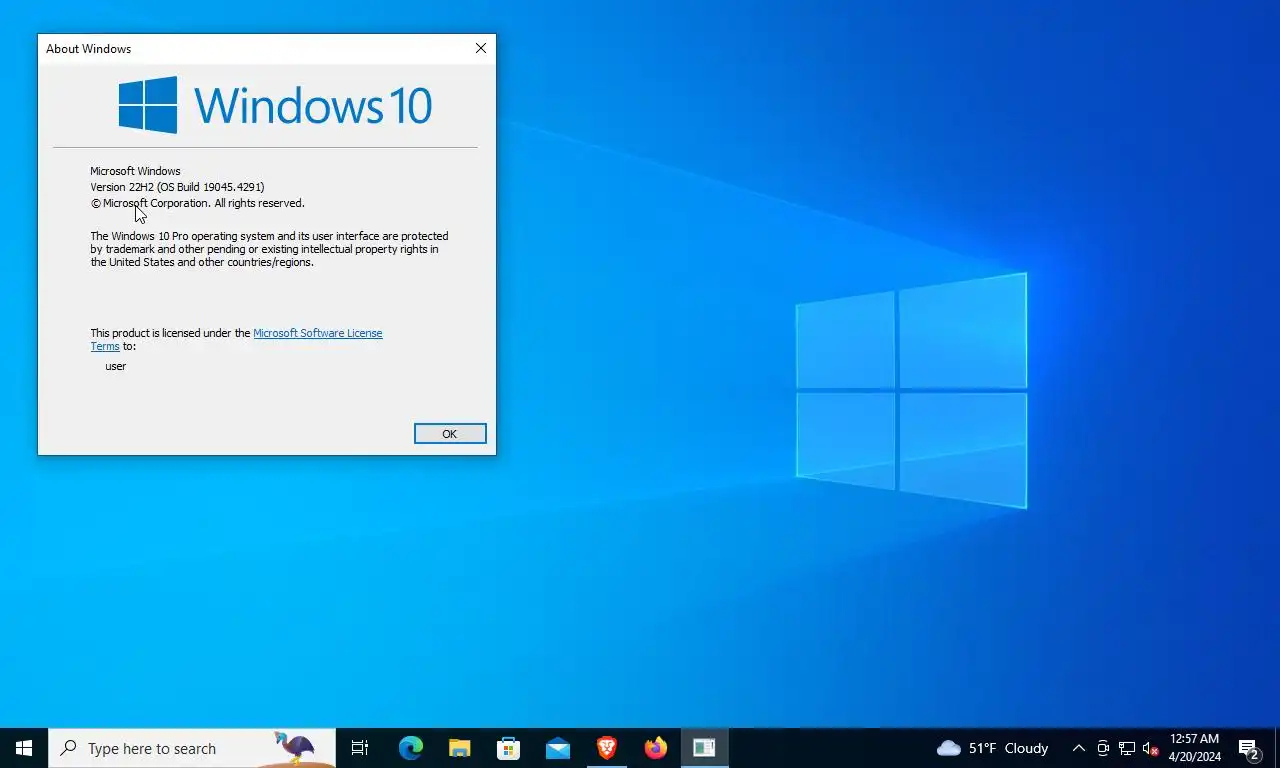This screenshot has height=768, width=1280.
Task: Open Microsoft Store from the taskbar
Action: coord(509,748)
